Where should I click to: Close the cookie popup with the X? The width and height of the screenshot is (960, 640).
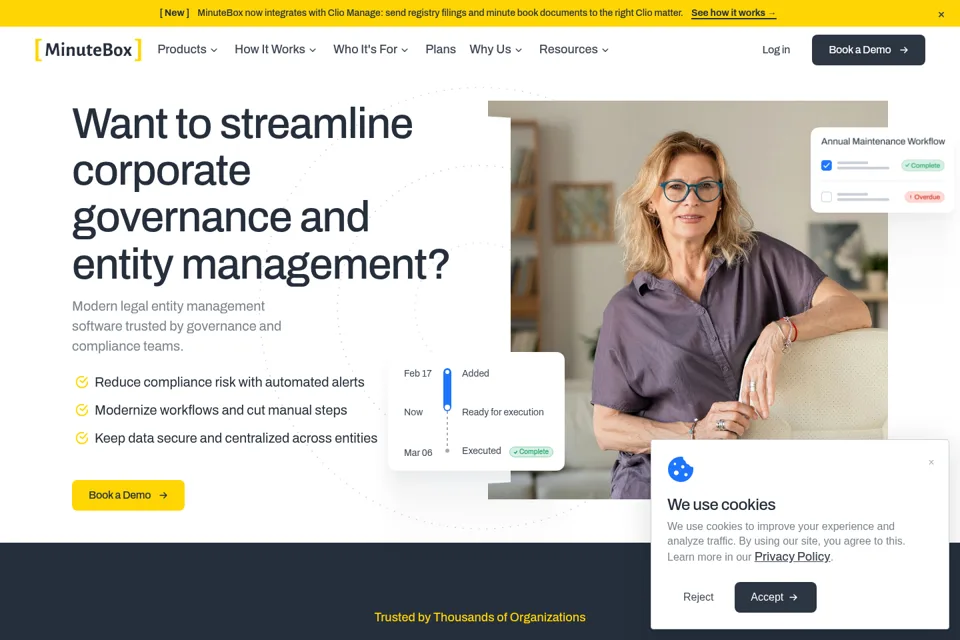click(931, 462)
